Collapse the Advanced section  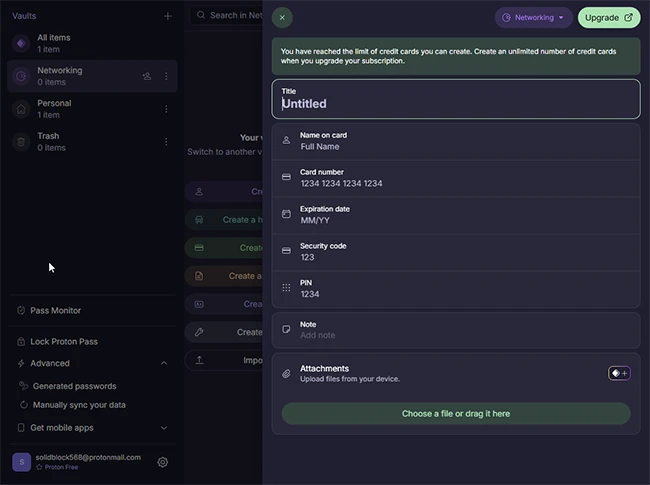pos(164,363)
